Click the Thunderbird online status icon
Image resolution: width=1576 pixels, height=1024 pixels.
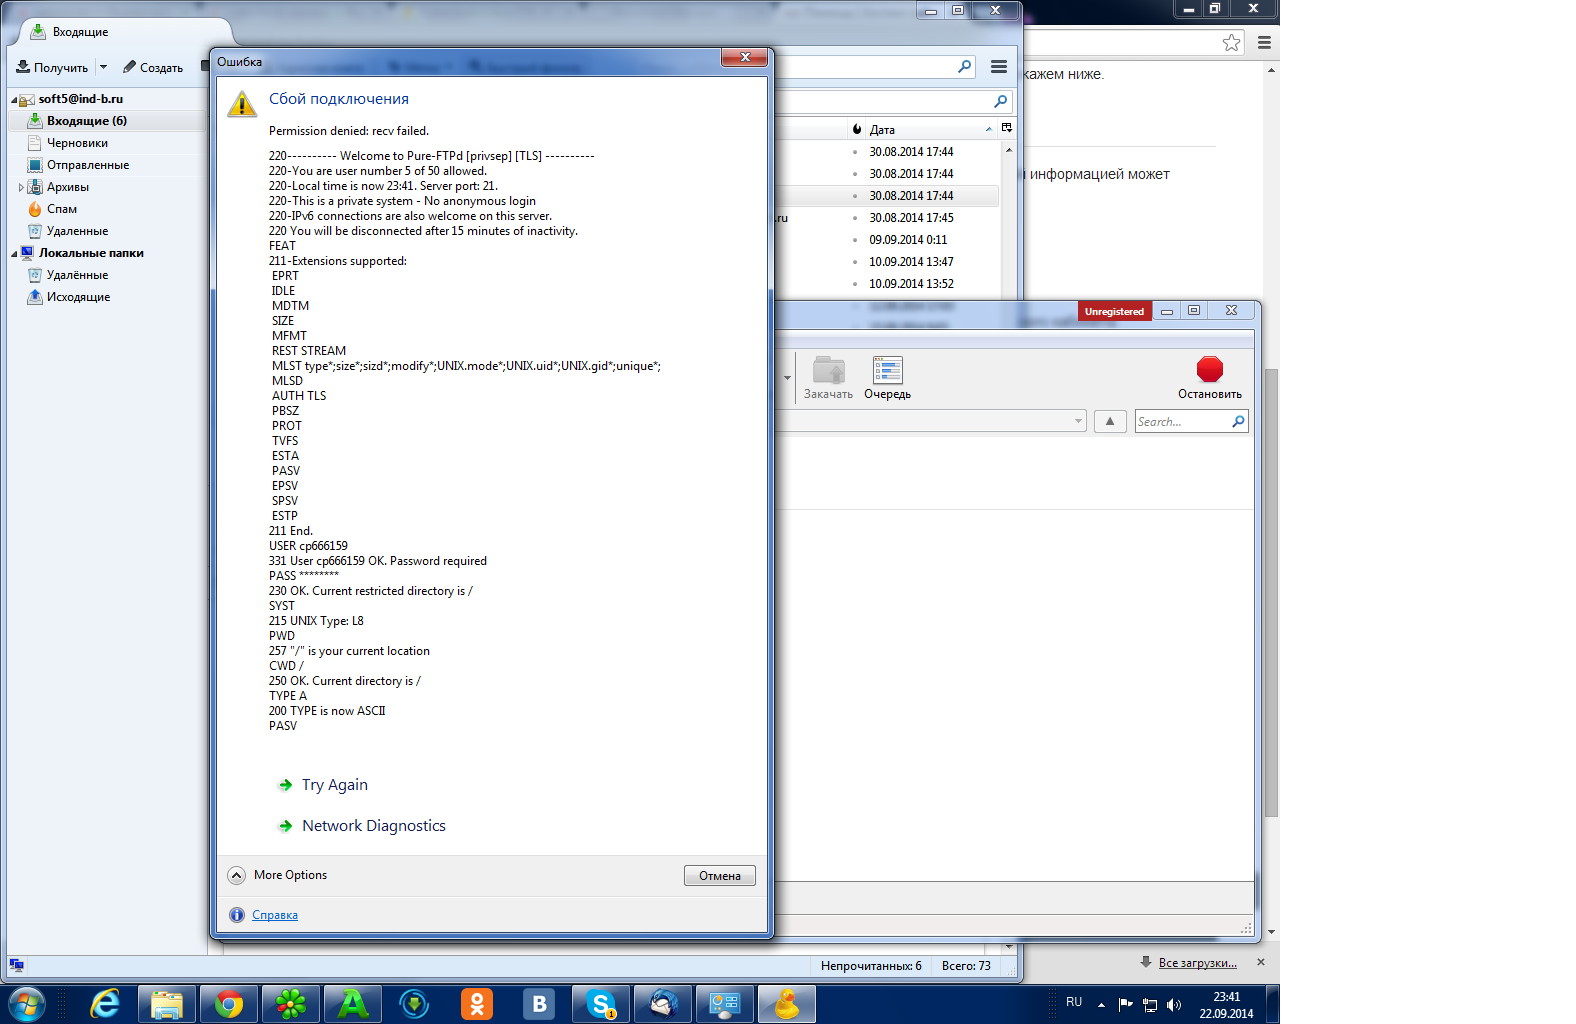point(16,965)
